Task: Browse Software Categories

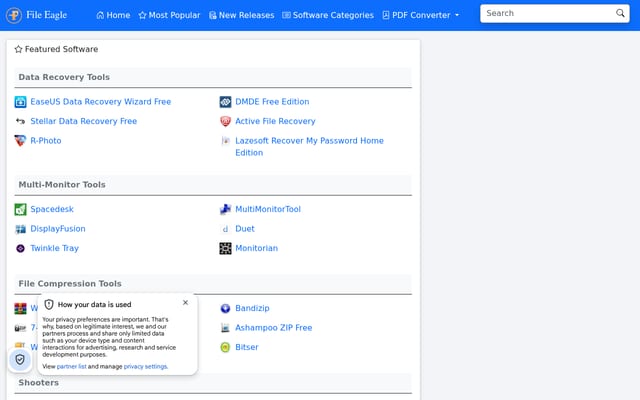Action: tap(328, 15)
